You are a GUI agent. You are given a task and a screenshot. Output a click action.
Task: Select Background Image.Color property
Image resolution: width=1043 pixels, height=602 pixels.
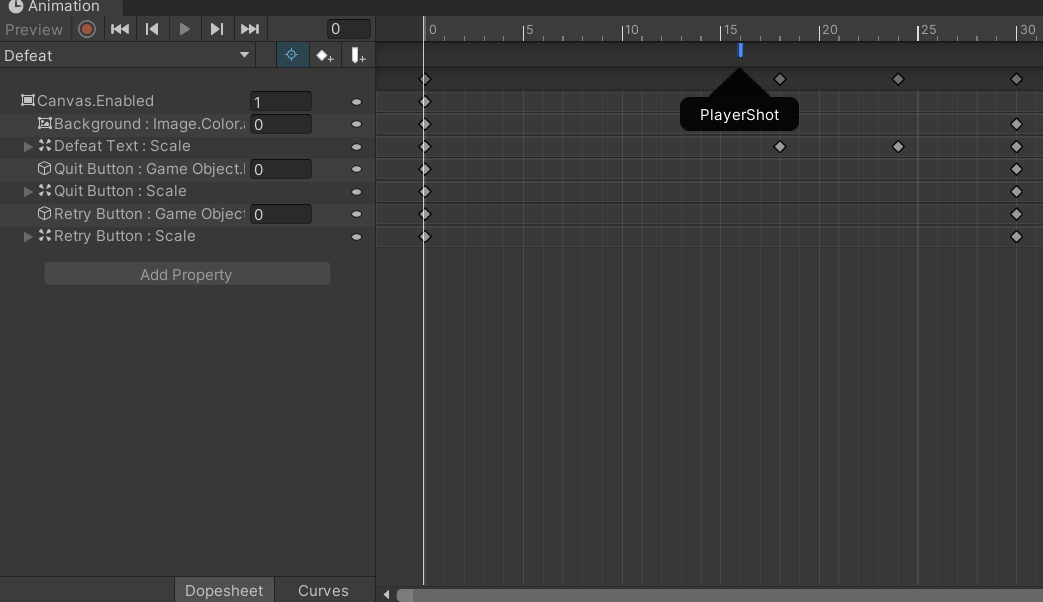point(188,124)
